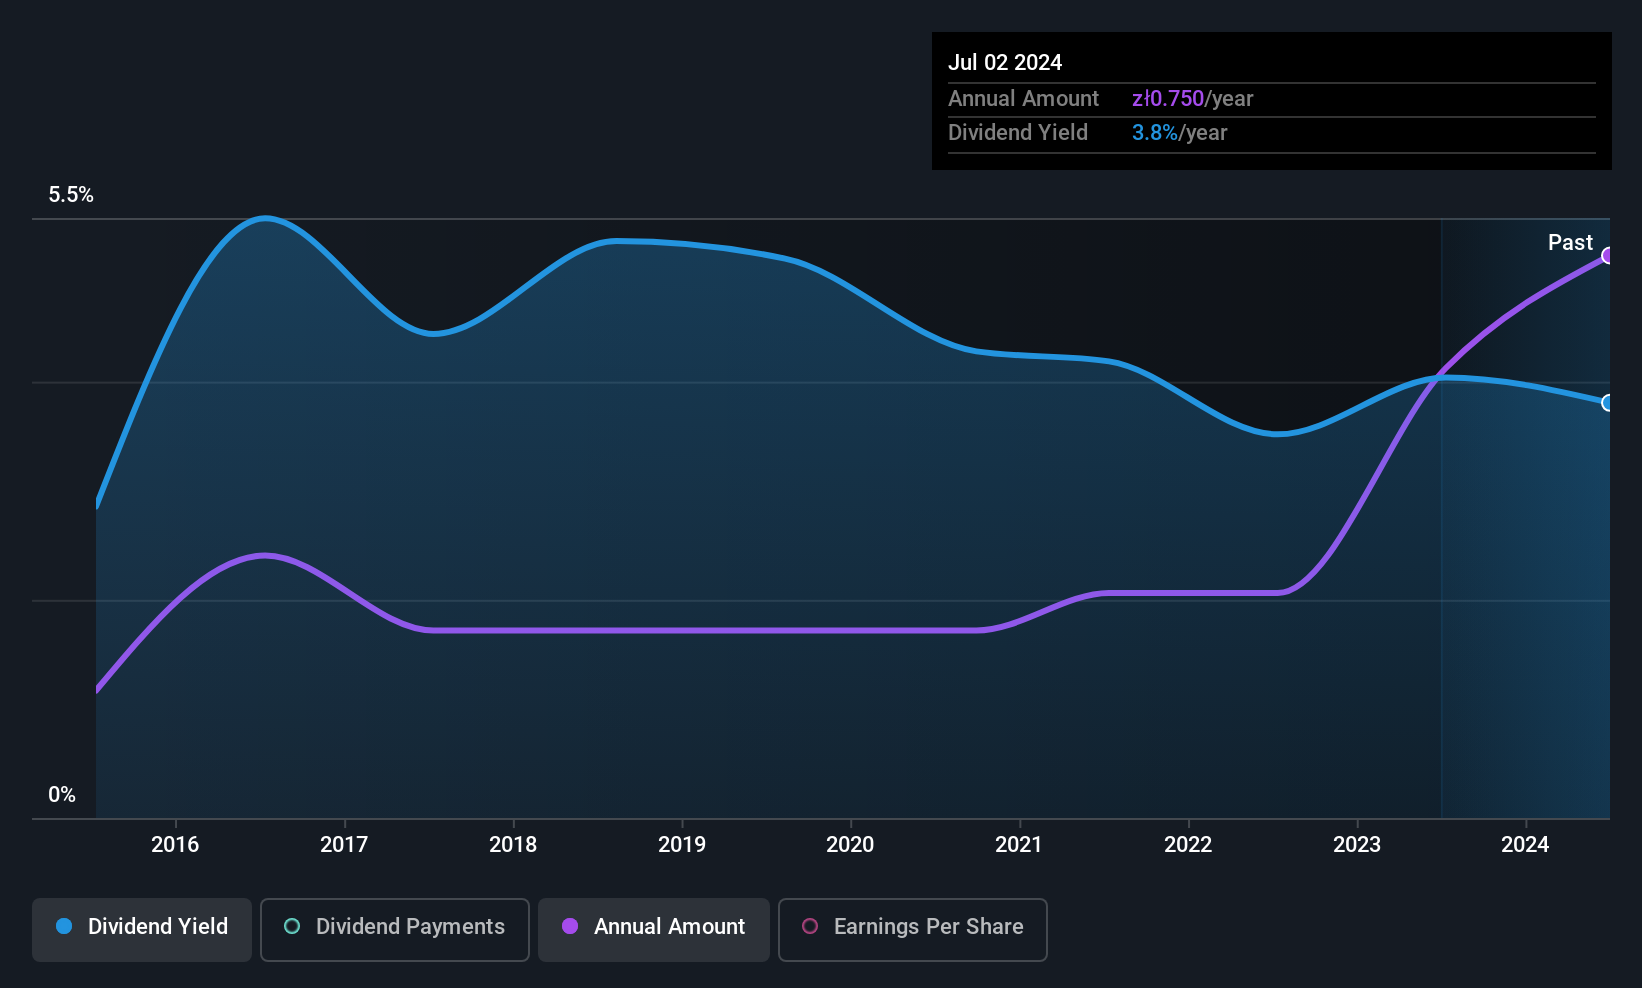Click the zł0.750/year annual amount value

click(x=1192, y=99)
